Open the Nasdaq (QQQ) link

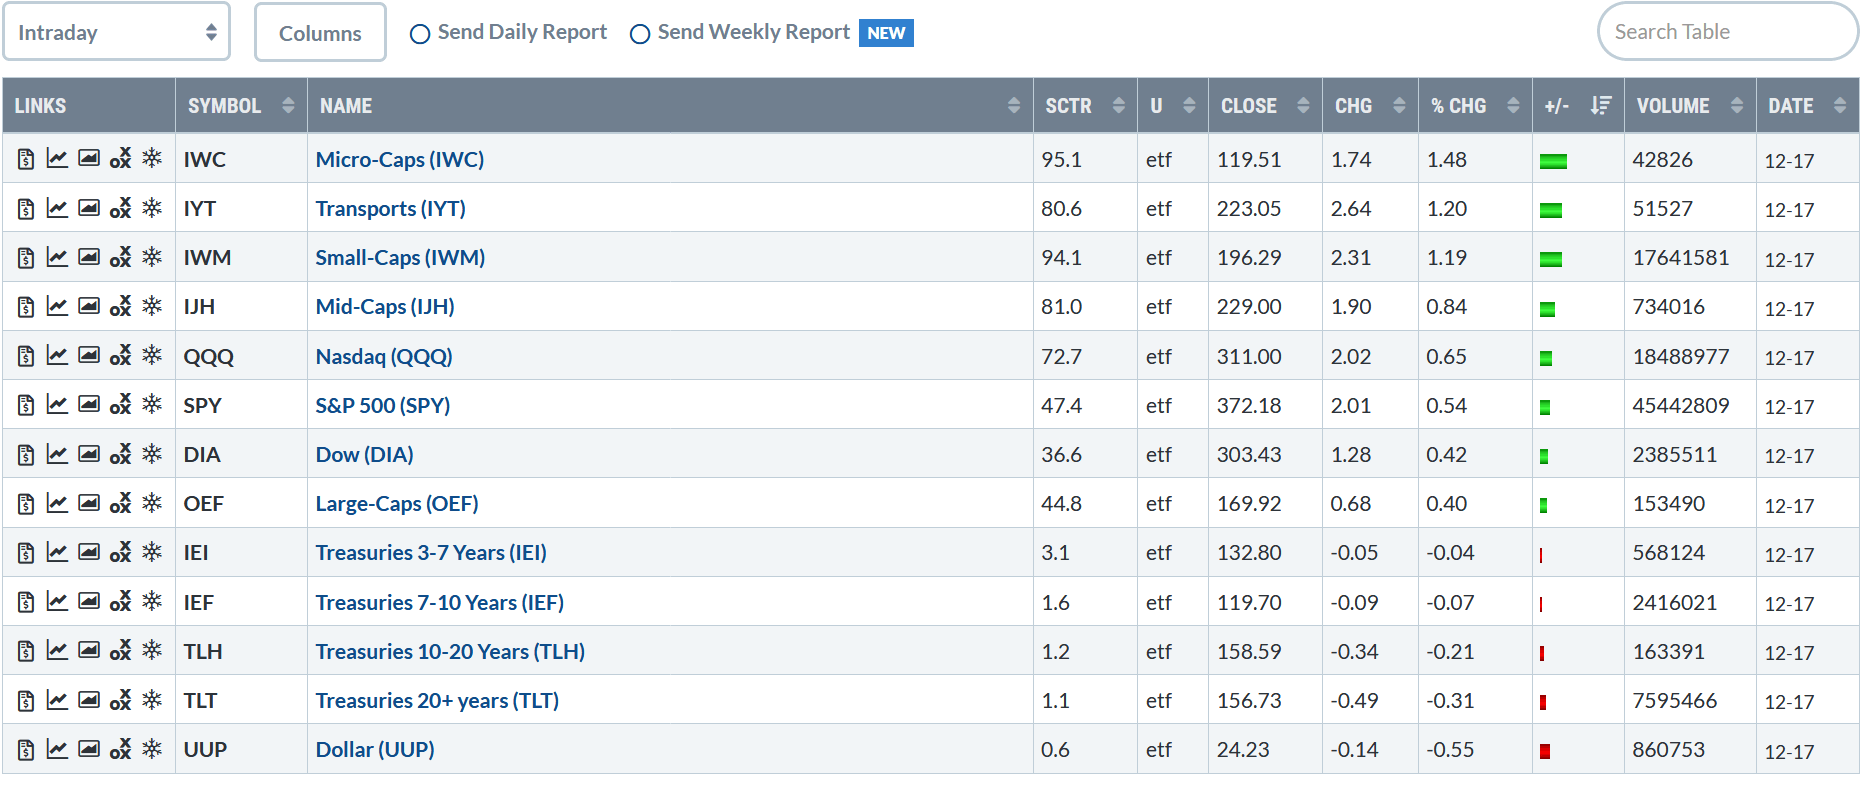click(384, 356)
